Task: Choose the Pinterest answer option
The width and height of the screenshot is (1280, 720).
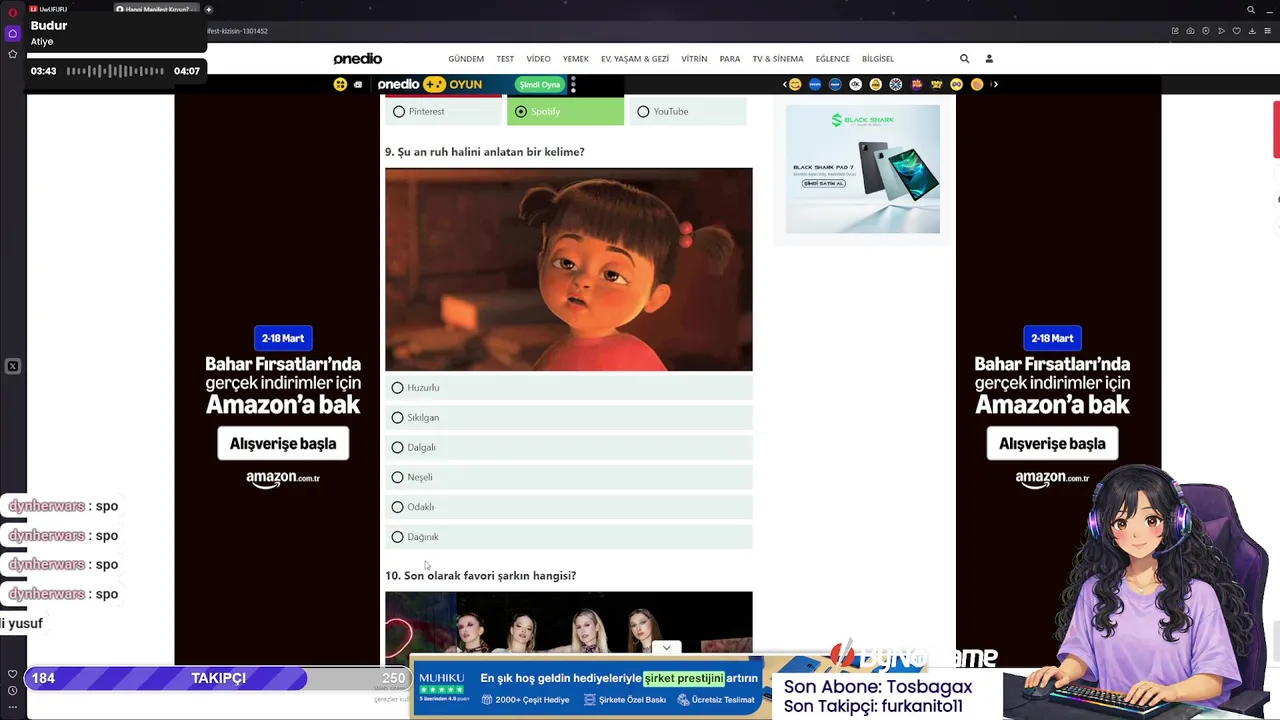Action: click(444, 111)
